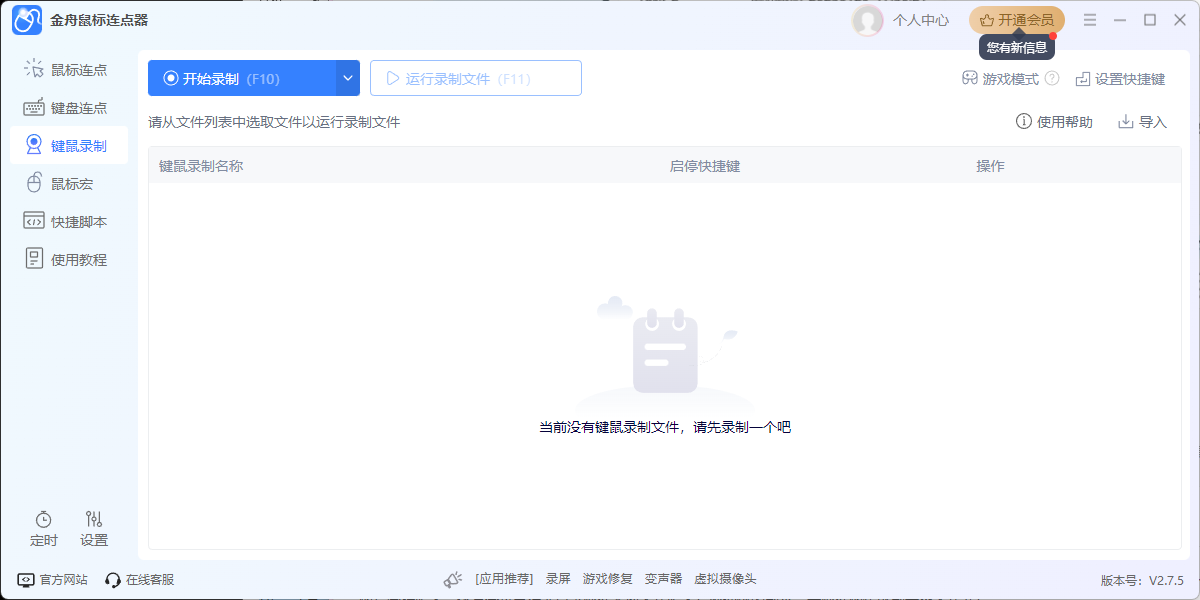The image size is (1200, 600).
Task: Switch to the 鼠标宏 feature
Action: (x=70, y=183)
